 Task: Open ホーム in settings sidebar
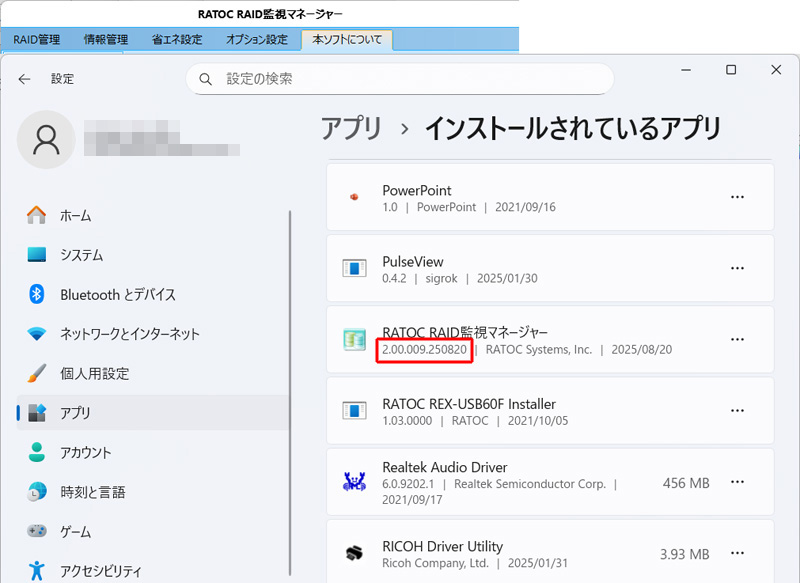pos(153,215)
